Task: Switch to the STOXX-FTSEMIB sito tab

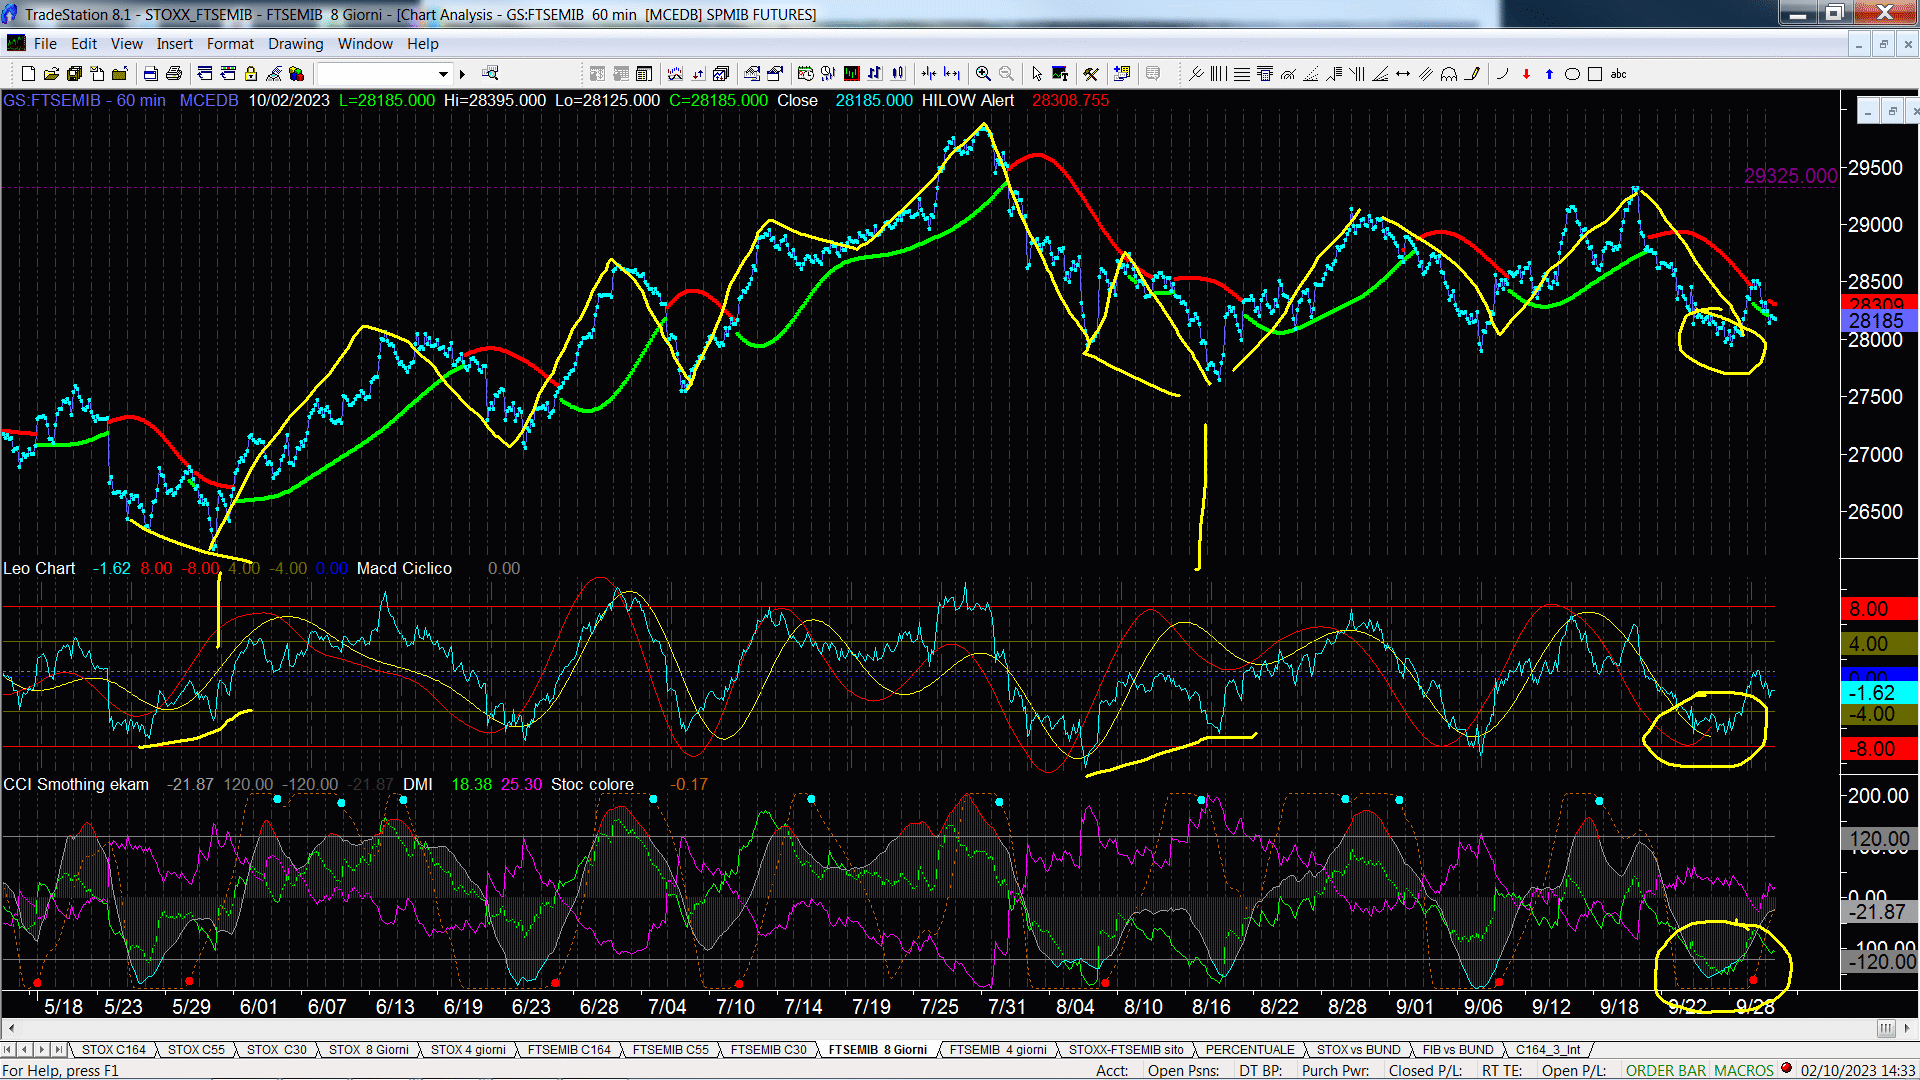Action: (x=1125, y=1050)
